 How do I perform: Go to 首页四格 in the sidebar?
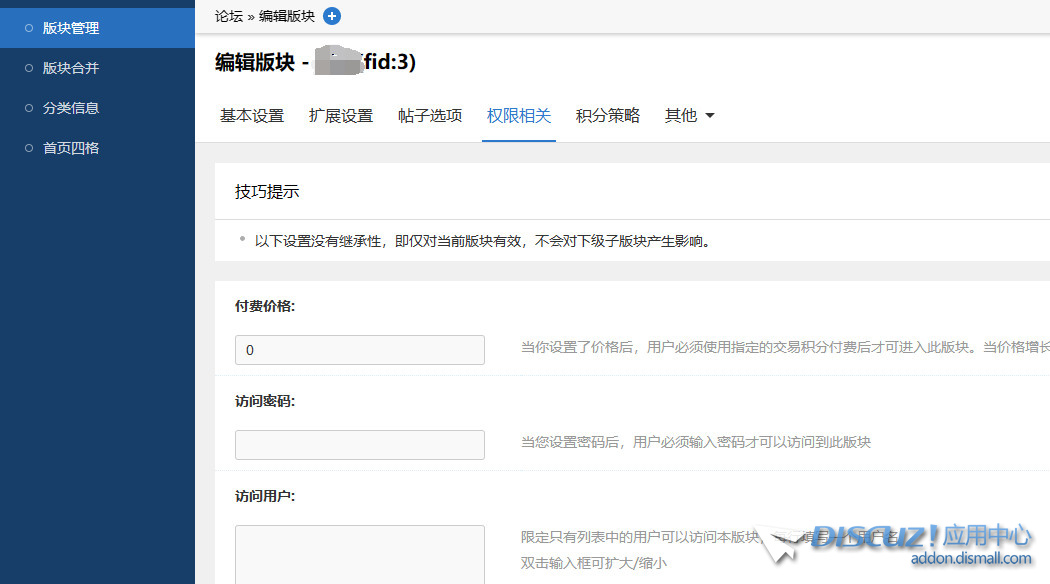(71, 148)
